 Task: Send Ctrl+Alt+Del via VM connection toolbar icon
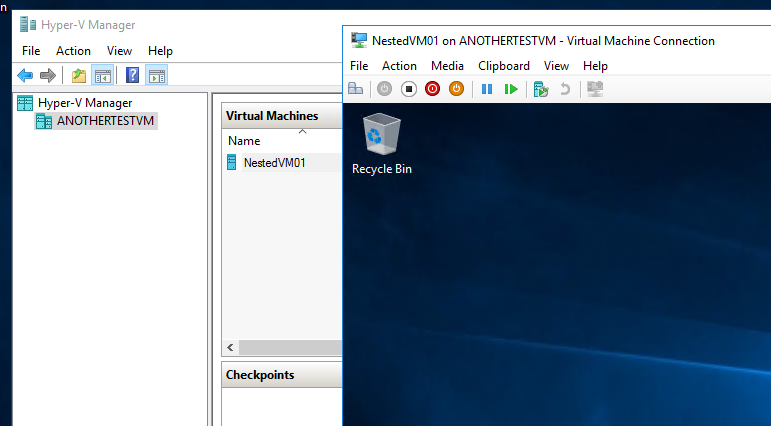pyautogui.click(x=356, y=89)
